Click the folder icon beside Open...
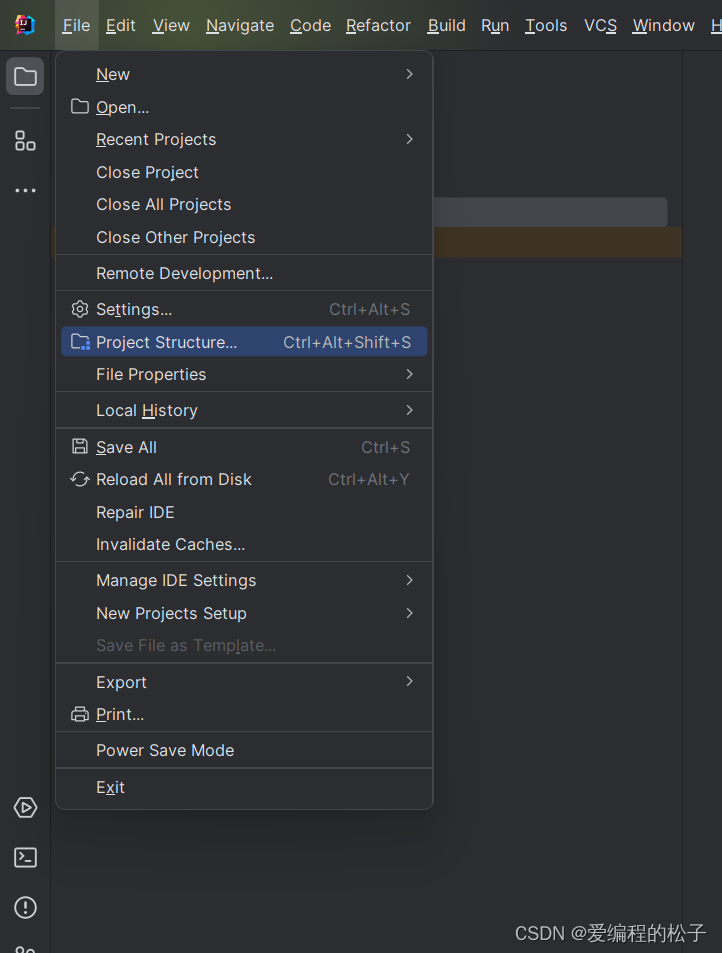Viewport: 722px width, 953px height. tap(80, 106)
